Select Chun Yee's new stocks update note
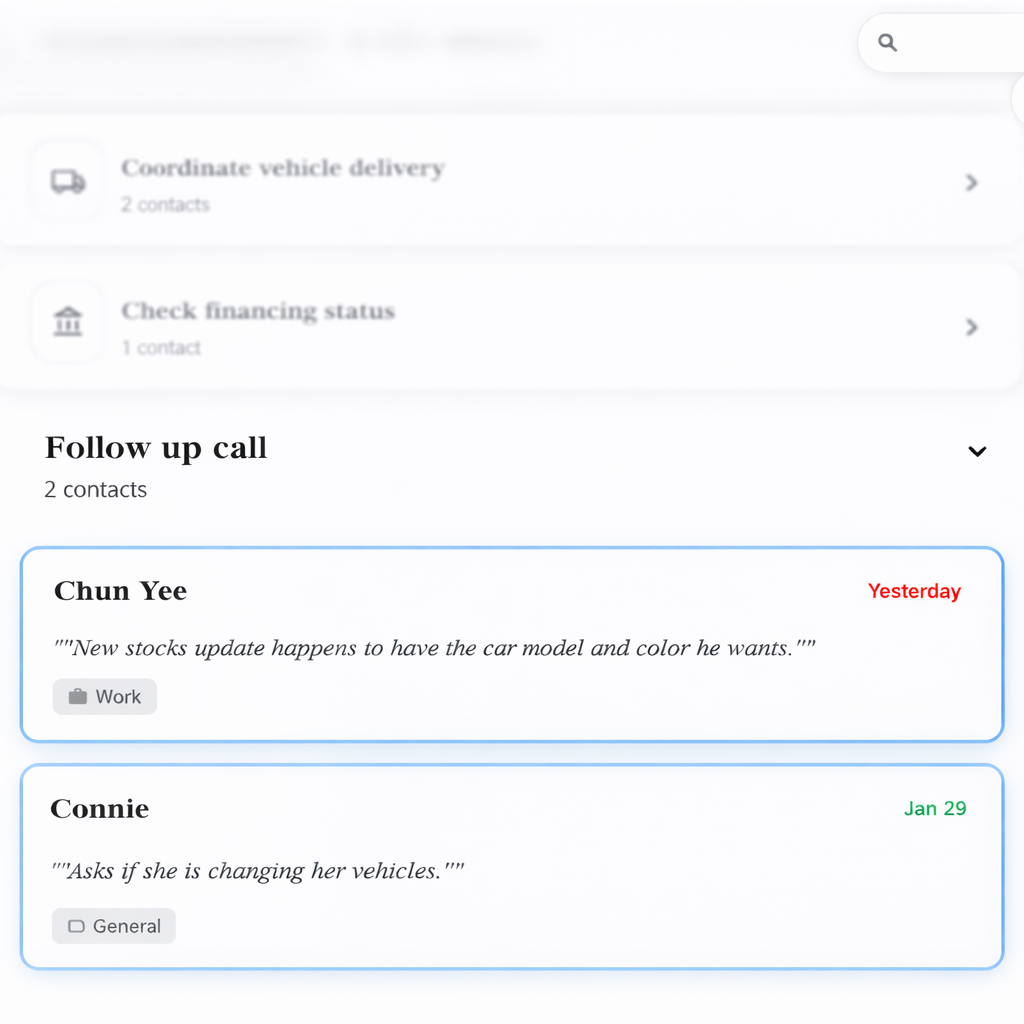The width and height of the screenshot is (1024, 1024). tap(434, 648)
